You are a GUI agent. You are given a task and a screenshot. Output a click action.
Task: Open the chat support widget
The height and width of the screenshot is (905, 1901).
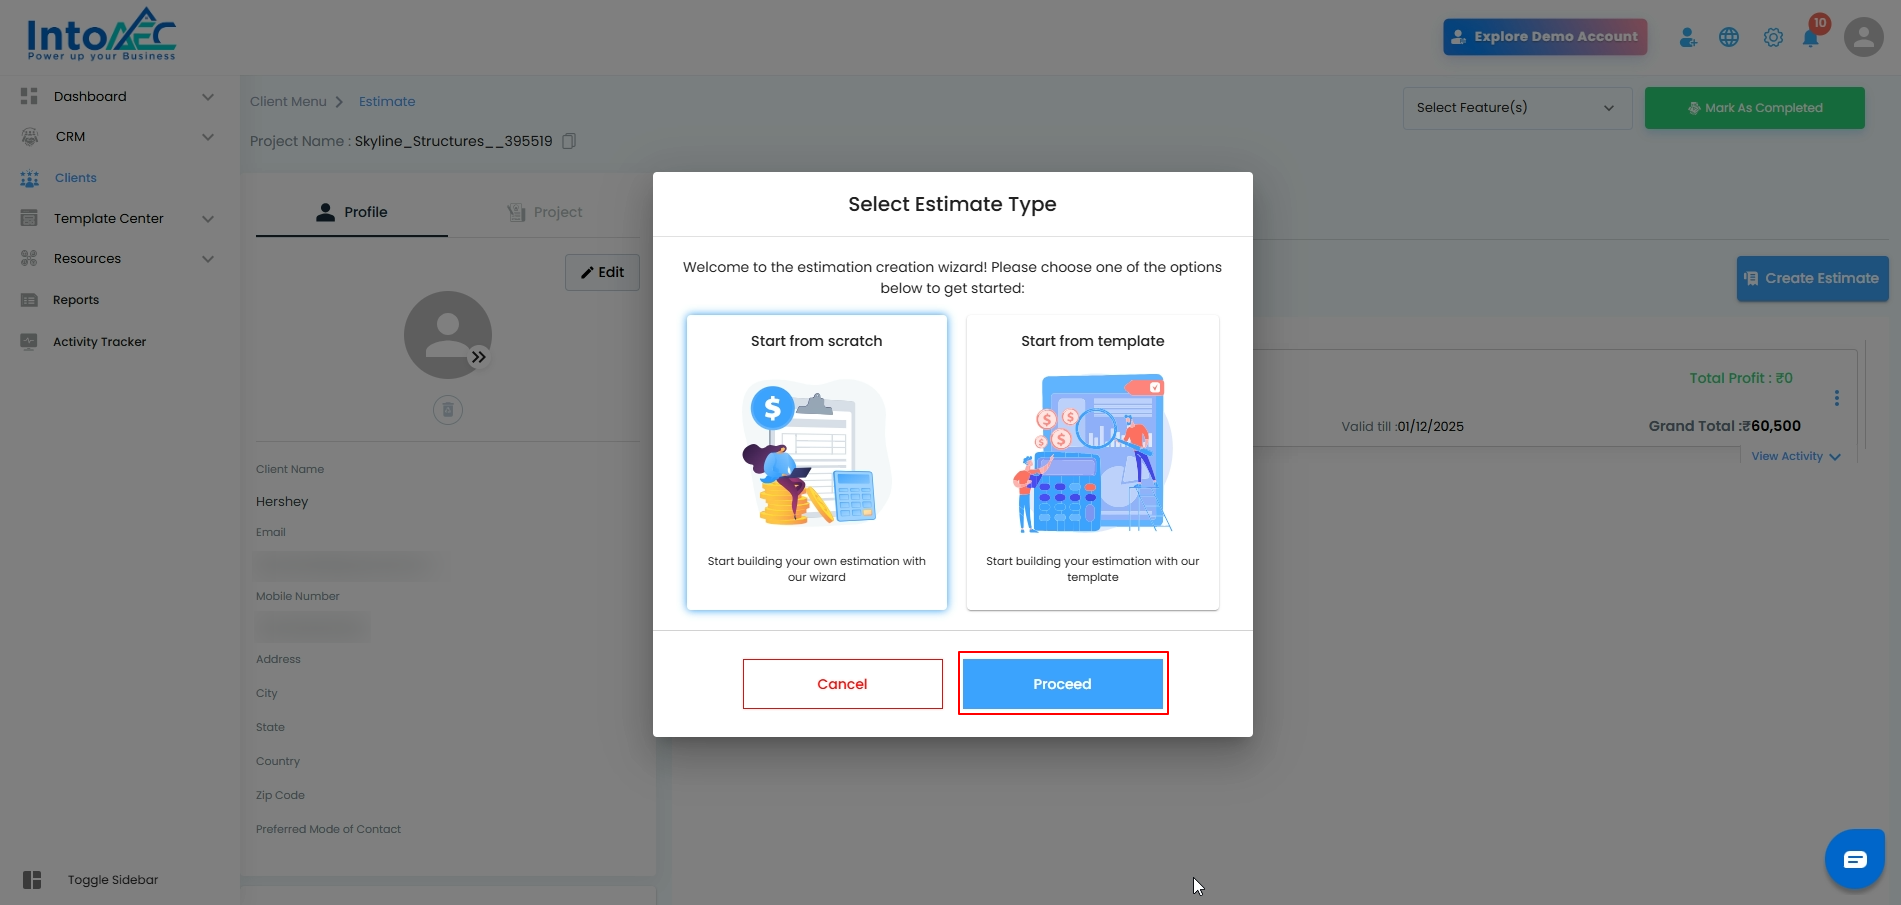(x=1854, y=859)
